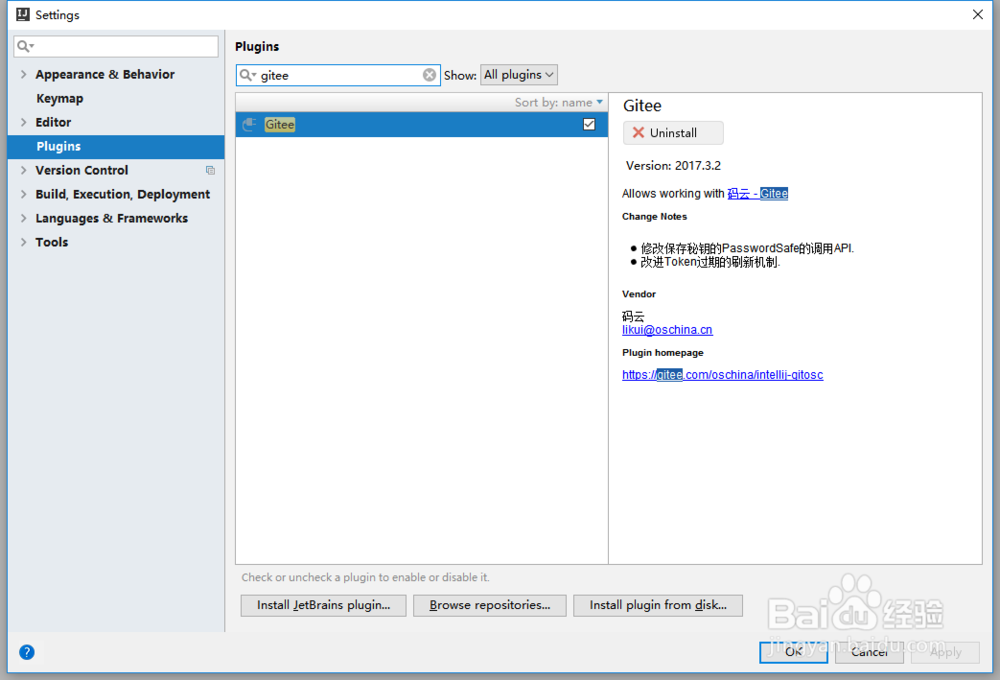The image size is (1000, 680).
Task: Select Editor settings item
Action: (53, 122)
